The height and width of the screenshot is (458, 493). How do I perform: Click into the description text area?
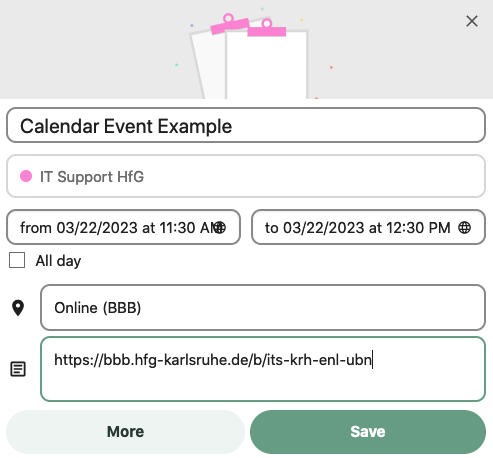pyautogui.click(x=263, y=369)
